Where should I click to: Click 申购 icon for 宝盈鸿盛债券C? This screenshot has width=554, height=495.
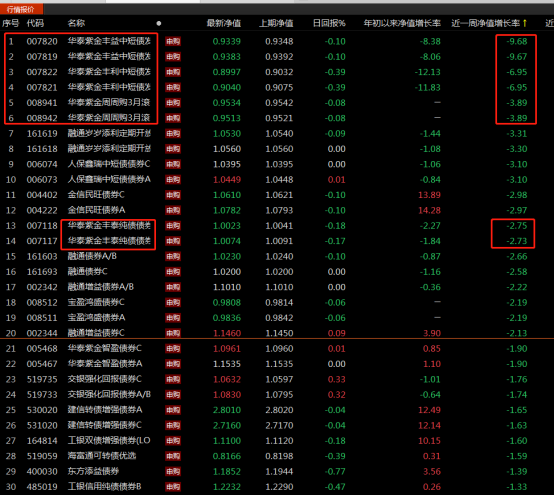tap(173, 302)
